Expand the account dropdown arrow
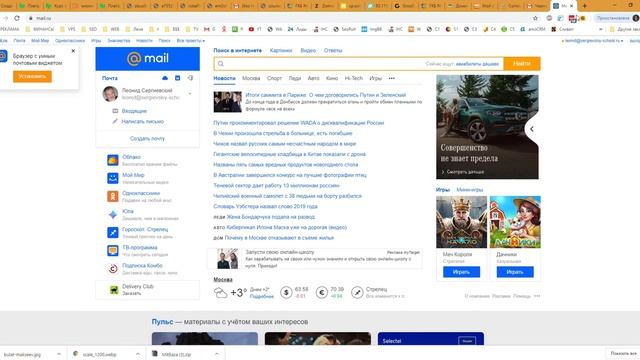640x360 pixels. (x=190, y=94)
